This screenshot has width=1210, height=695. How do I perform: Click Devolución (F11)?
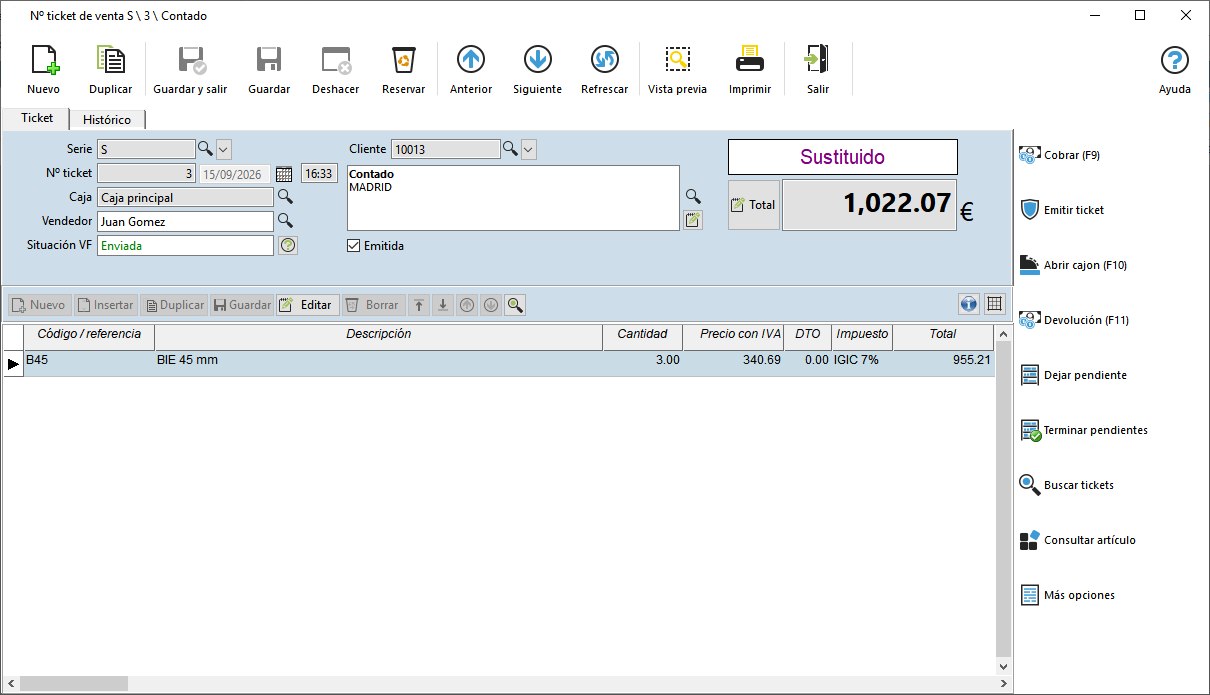pos(1073,320)
